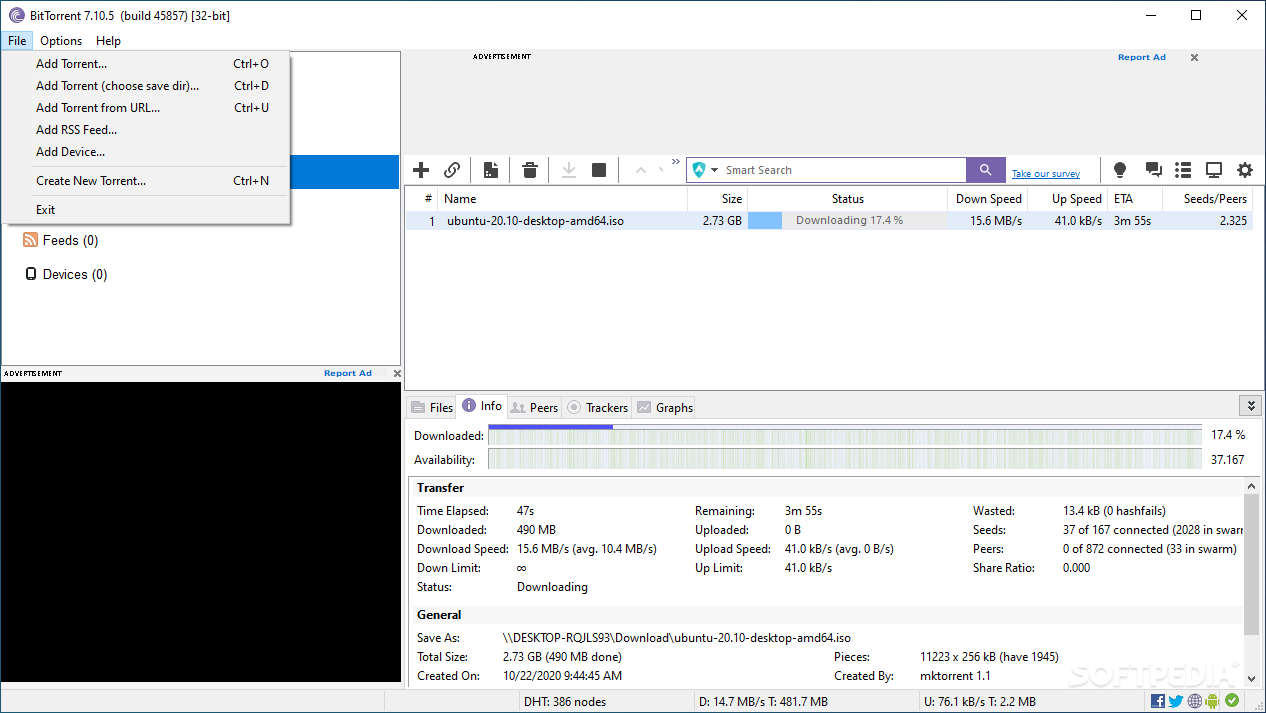Switch to the Info tab
Image resolution: width=1266 pixels, height=713 pixels.
pyautogui.click(x=482, y=406)
